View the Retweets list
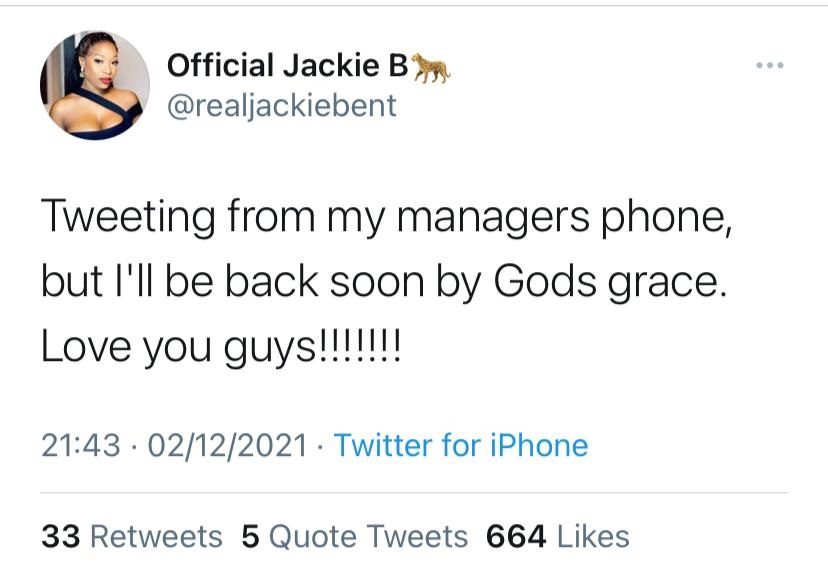 coord(156,536)
